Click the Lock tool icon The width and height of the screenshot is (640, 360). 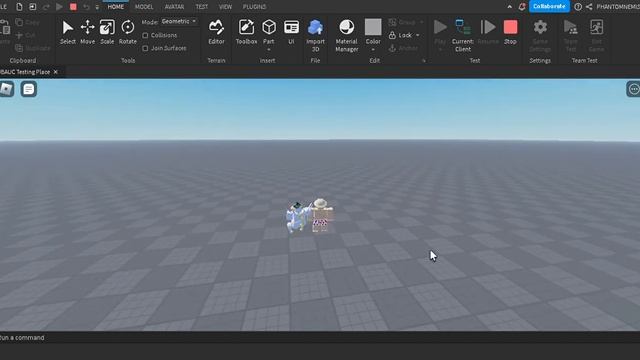pyautogui.click(x=392, y=35)
